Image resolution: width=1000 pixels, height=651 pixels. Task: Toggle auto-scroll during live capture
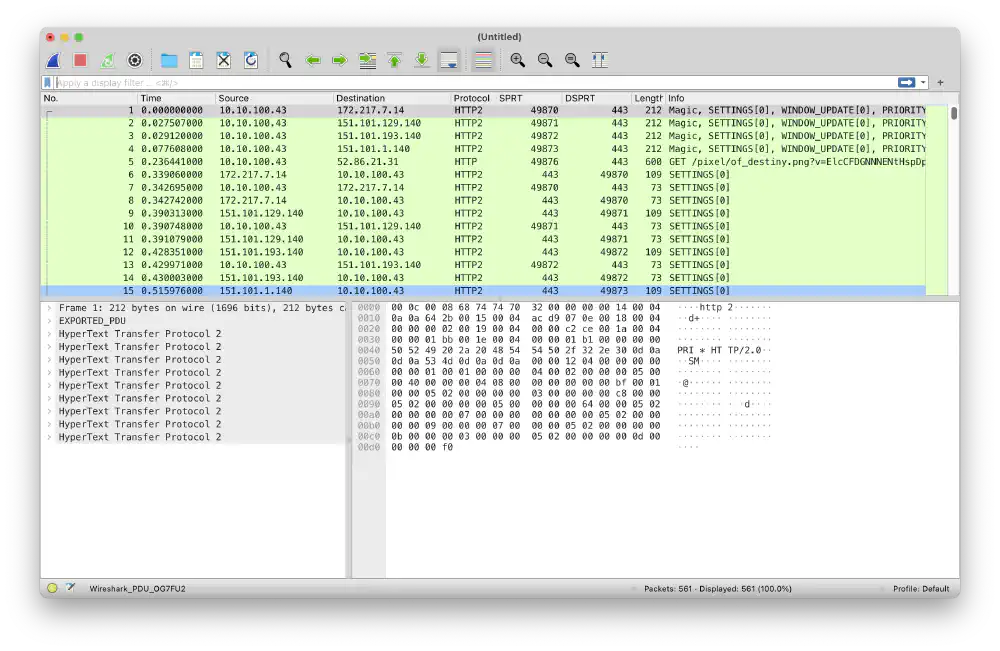[x=449, y=60]
